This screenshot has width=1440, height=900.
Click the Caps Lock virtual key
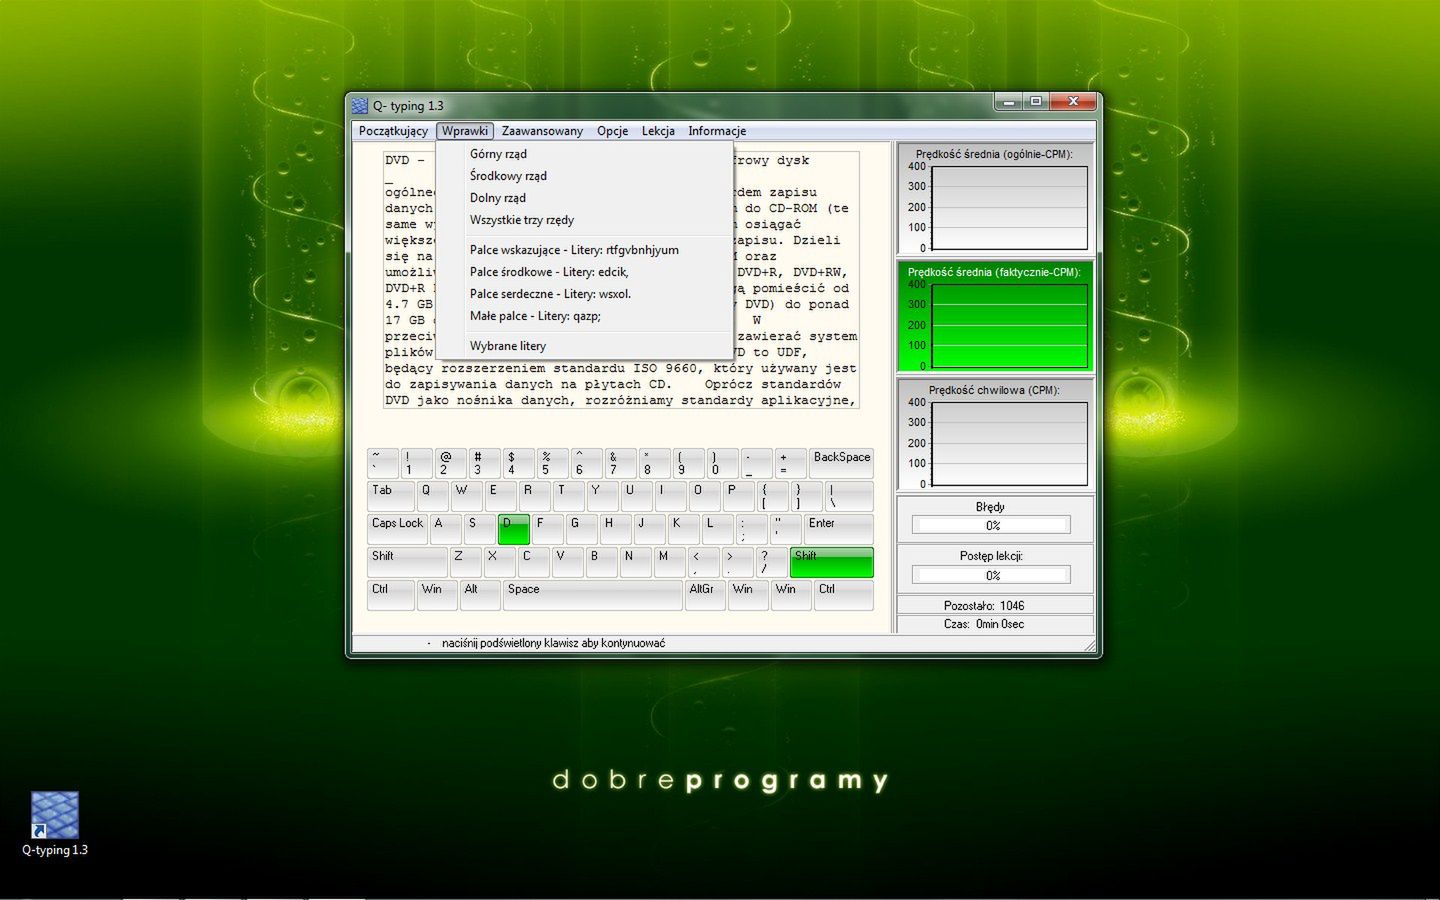(x=398, y=529)
